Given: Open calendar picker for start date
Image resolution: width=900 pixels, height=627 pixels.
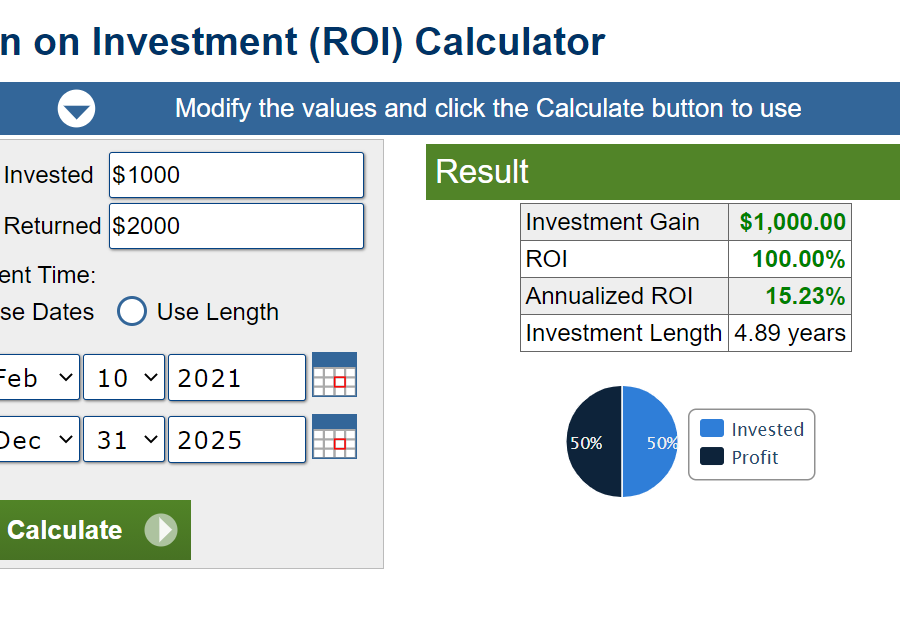Looking at the screenshot, I should (x=334, y=375).
